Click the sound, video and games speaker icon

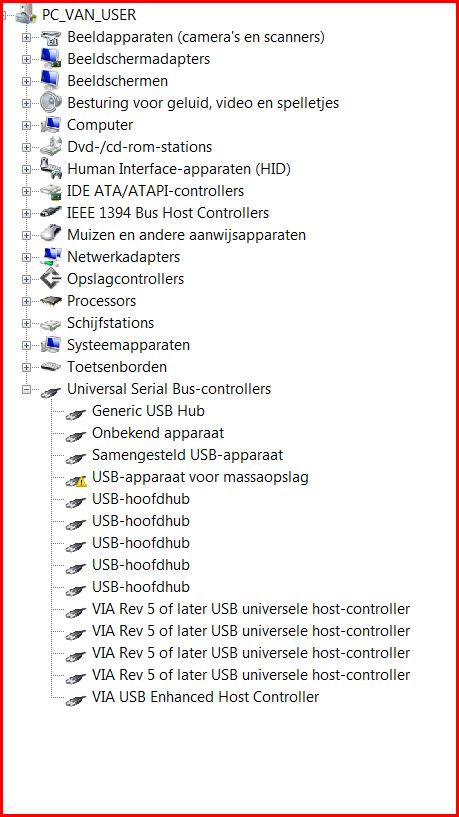[x=51, y=103]
